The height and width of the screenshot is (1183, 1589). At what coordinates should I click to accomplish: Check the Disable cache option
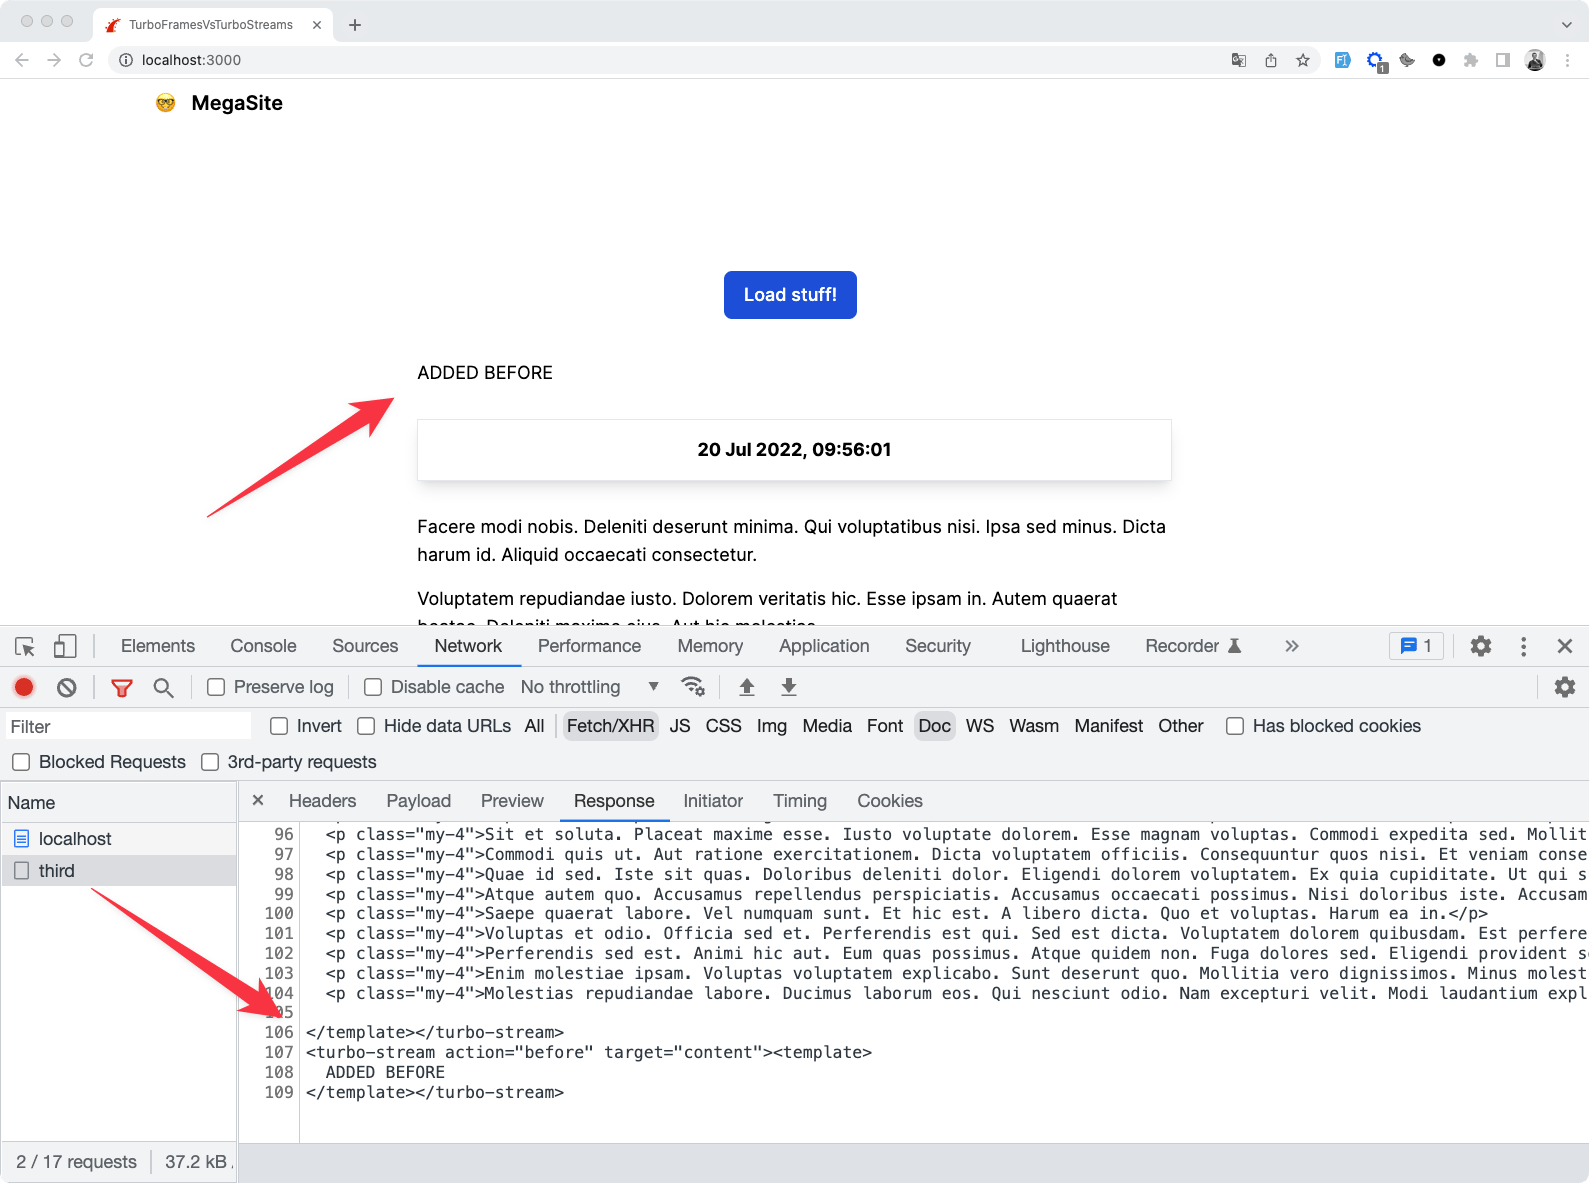pyautogui.click(x=373, y=687)
